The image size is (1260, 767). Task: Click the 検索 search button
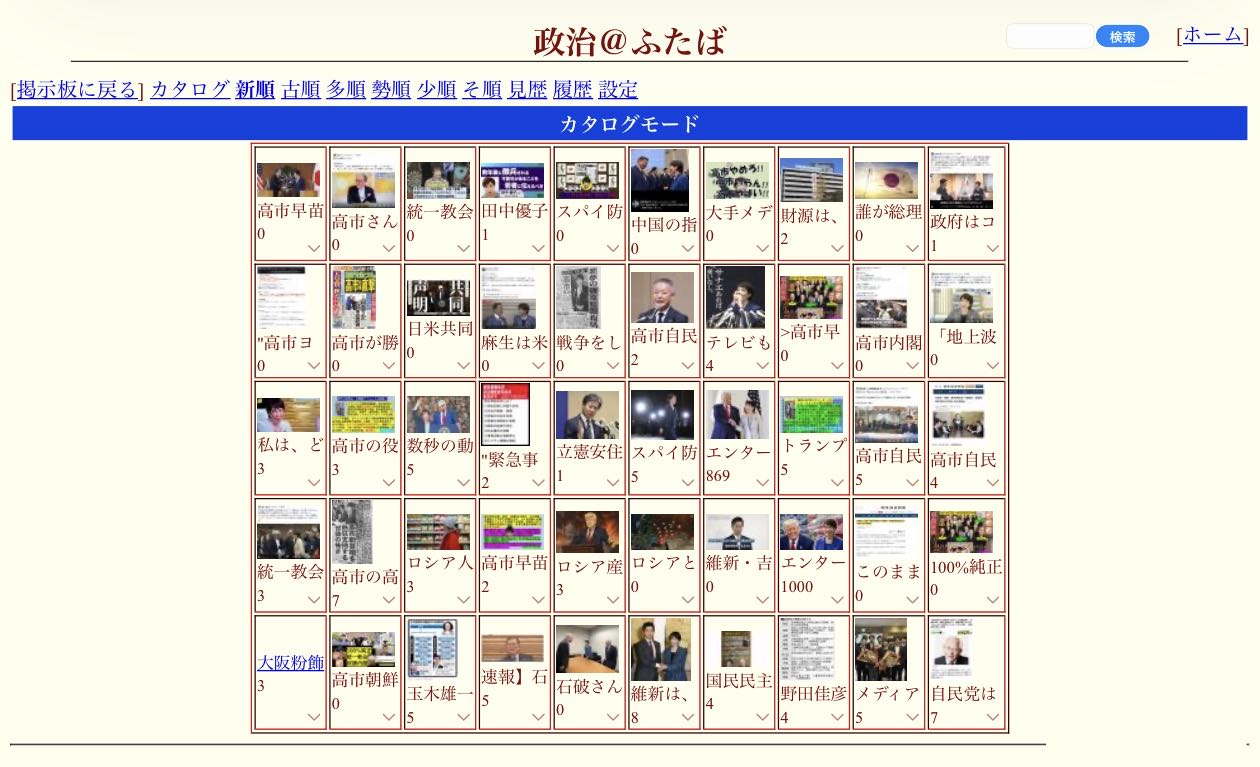(1122, 37)
